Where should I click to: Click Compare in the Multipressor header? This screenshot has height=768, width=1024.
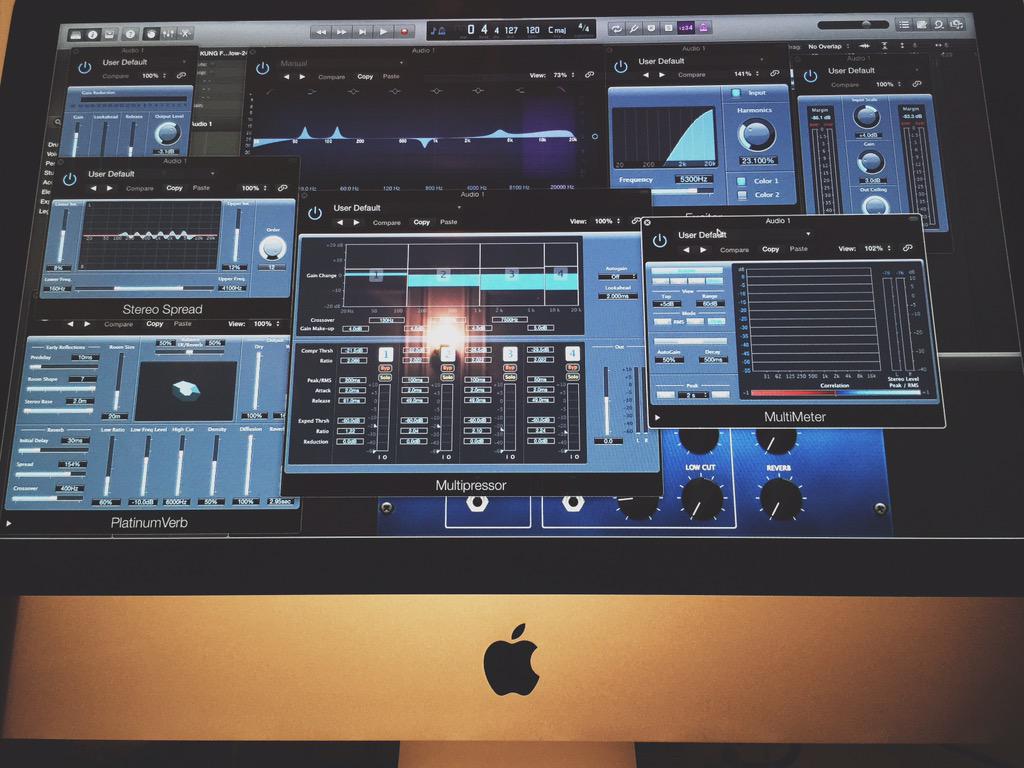(387, 223)
